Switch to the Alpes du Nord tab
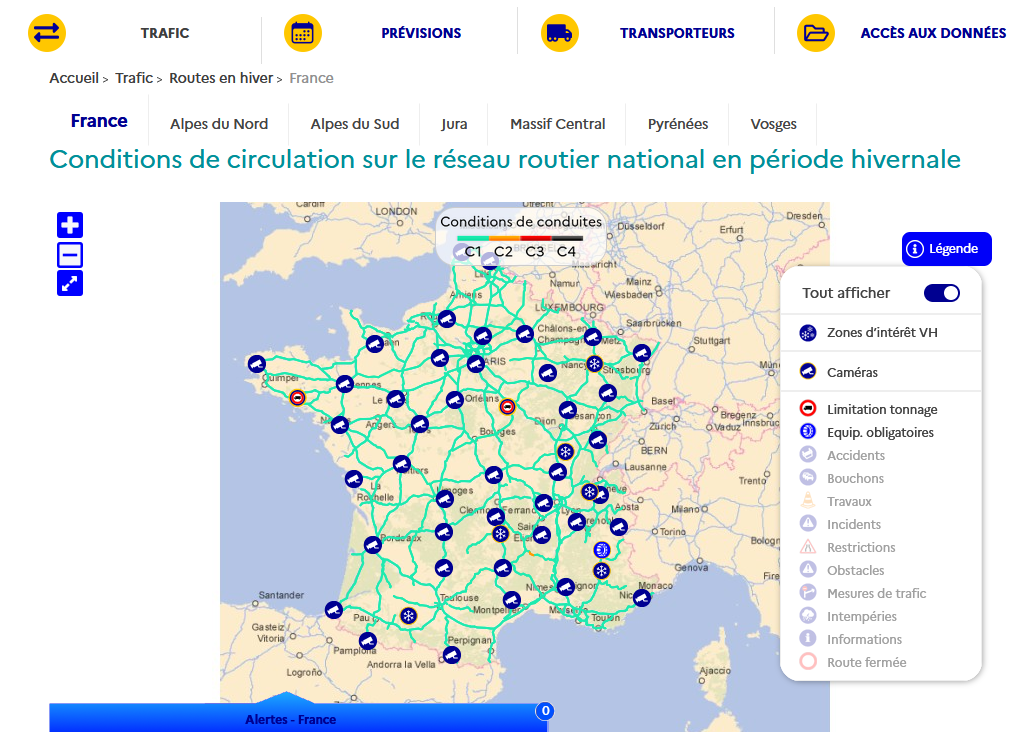1027x746 pixels. 219,124
